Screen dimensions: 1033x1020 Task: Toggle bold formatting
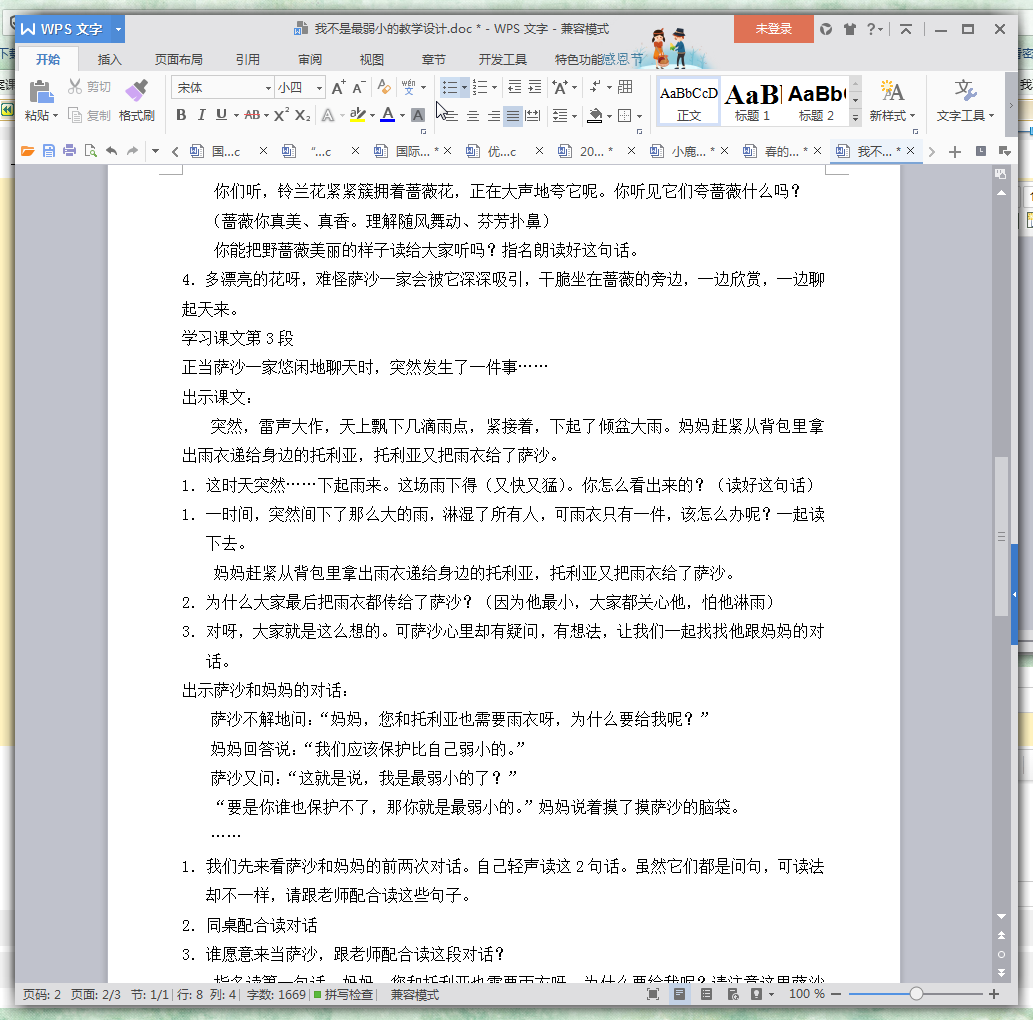(x=181, y=115)
